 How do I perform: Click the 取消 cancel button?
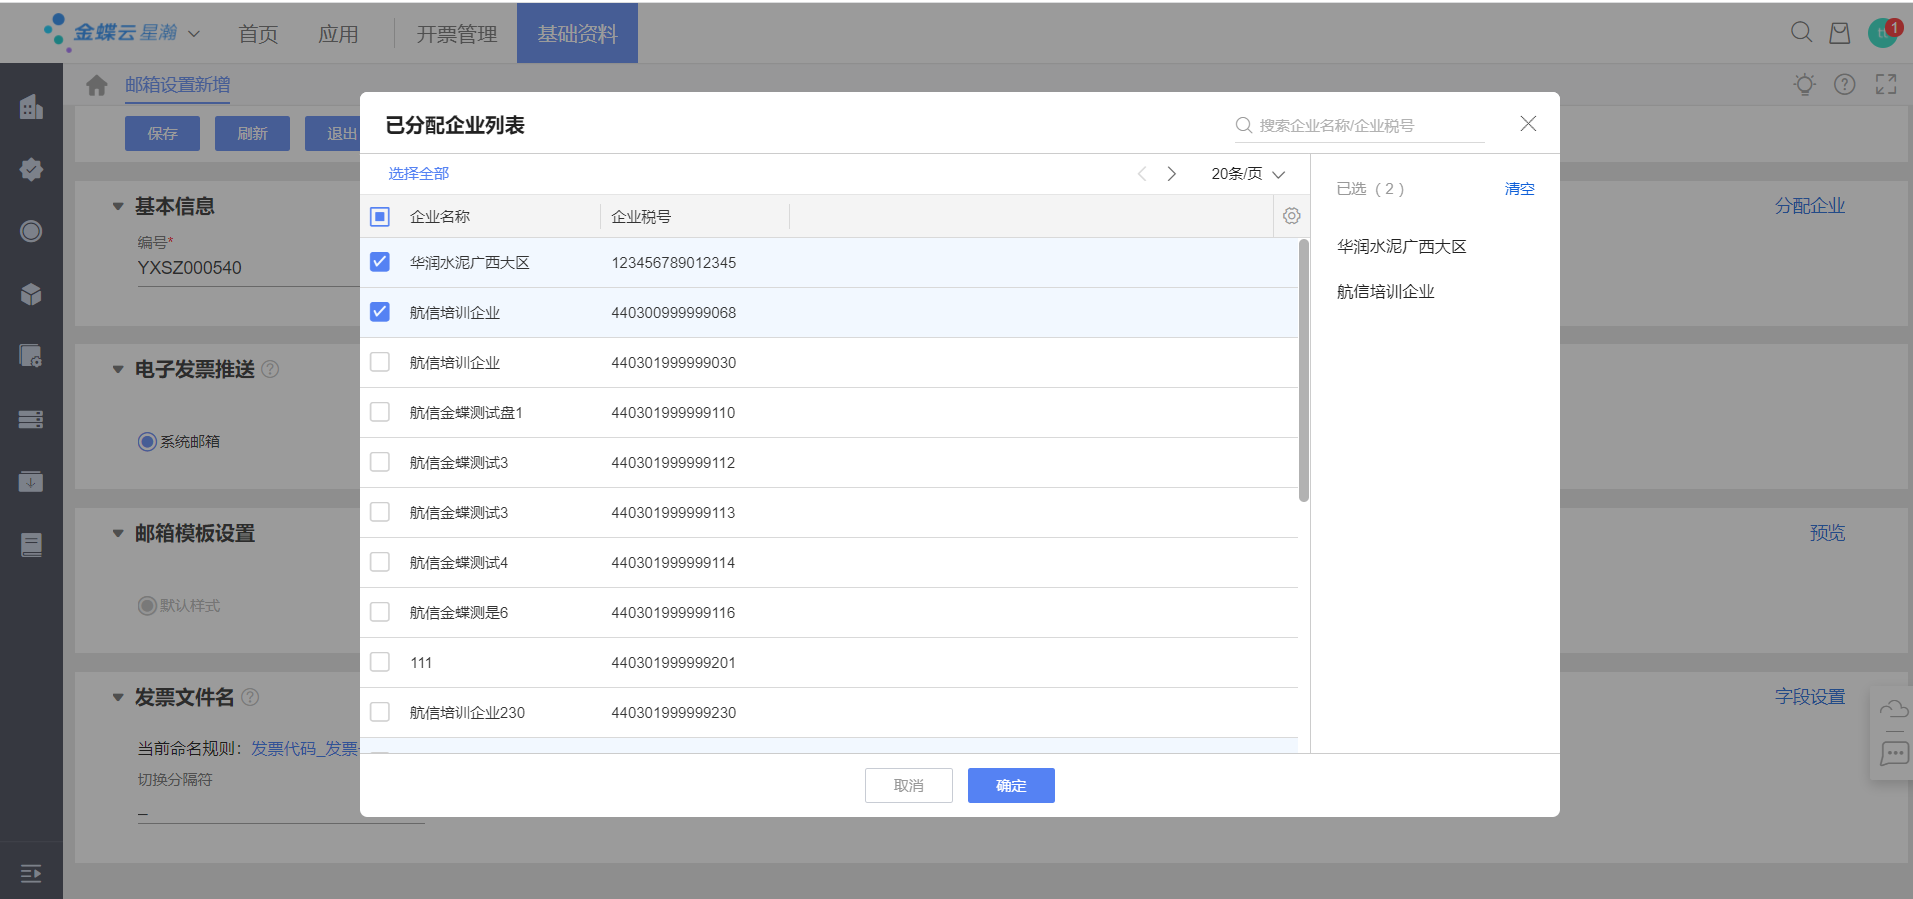tap(909, 785)
